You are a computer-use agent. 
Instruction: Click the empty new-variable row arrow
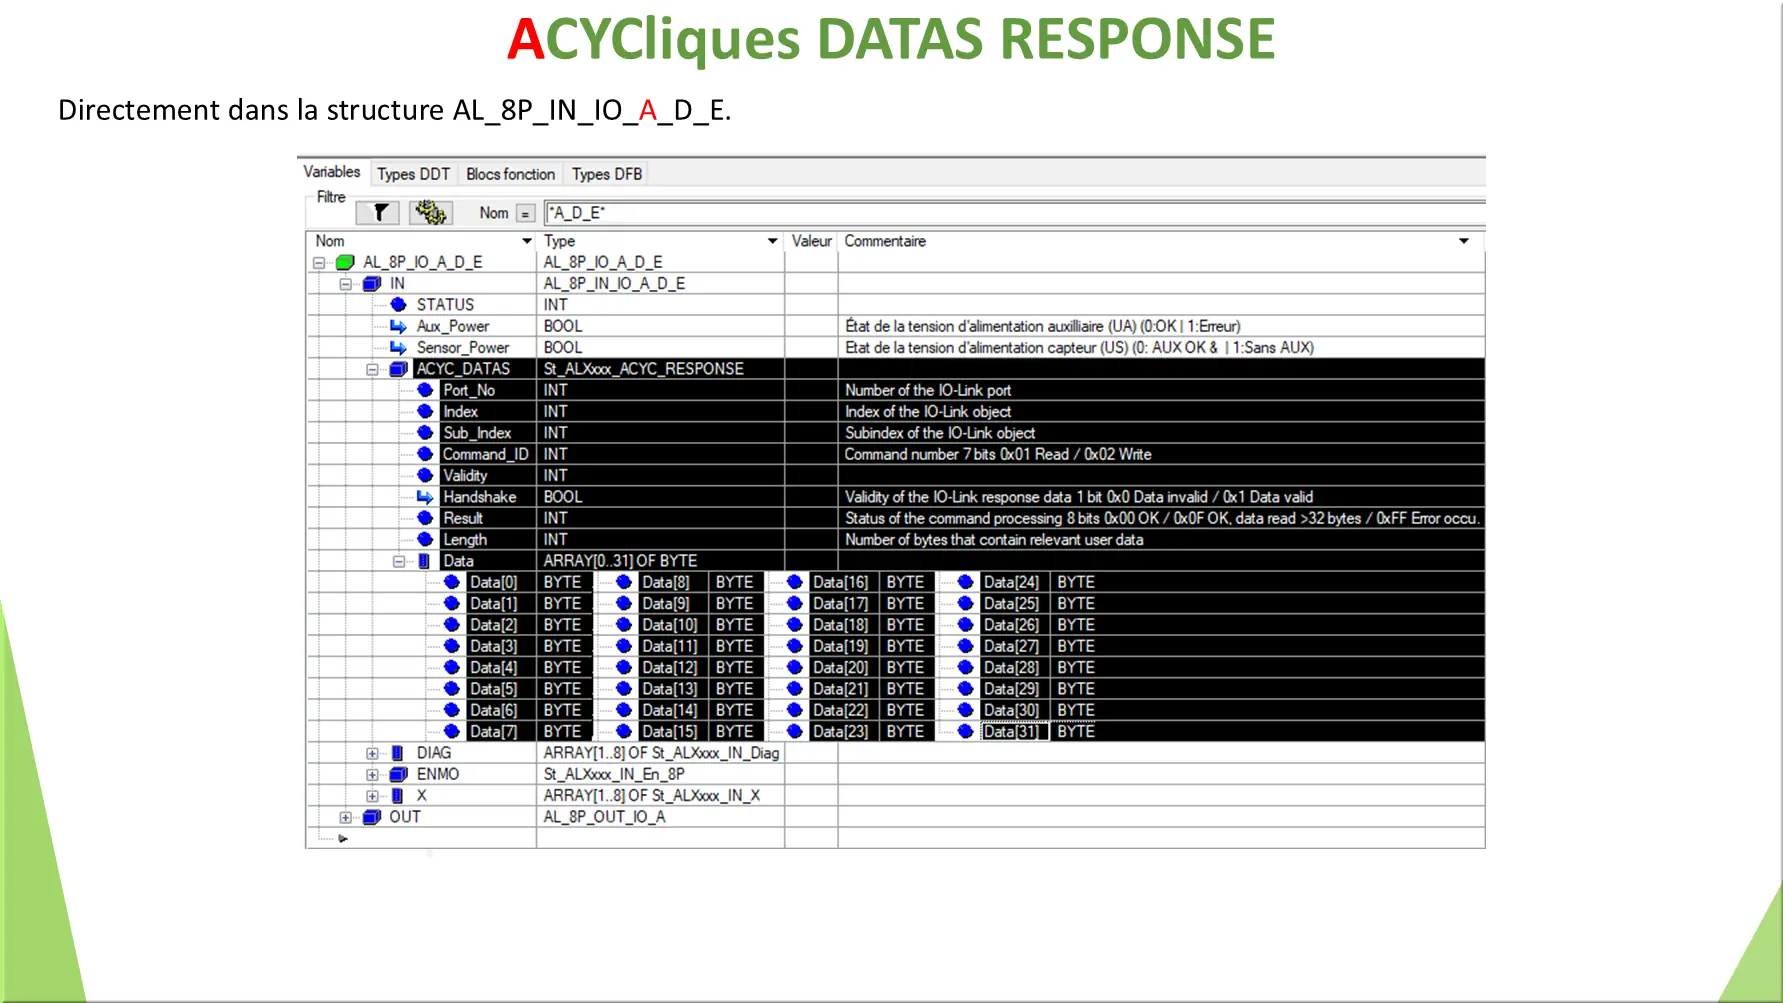(342, 839)
